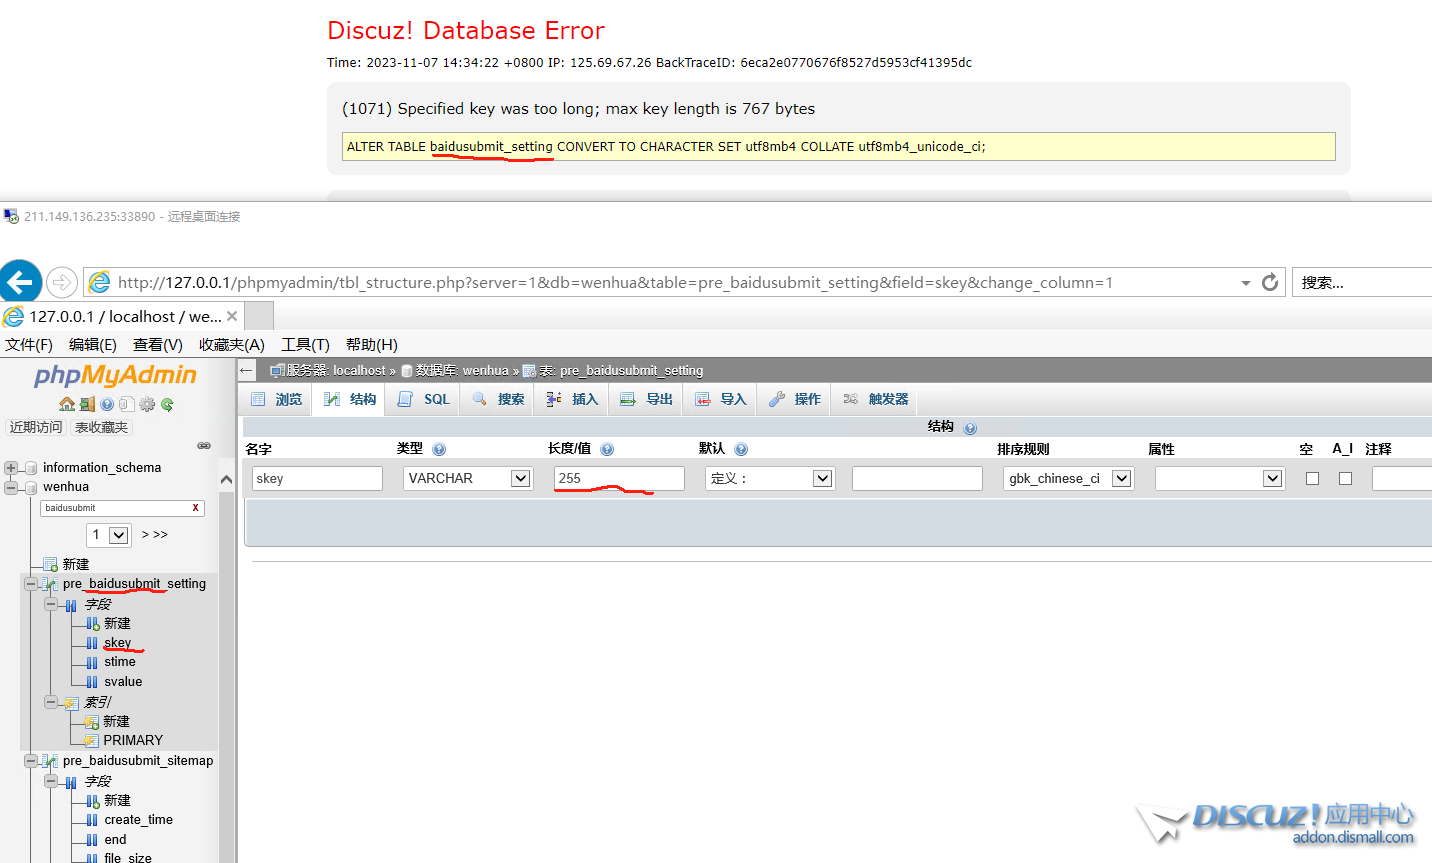Click the 长度/值 field containing 255

(x=619, y=479)
